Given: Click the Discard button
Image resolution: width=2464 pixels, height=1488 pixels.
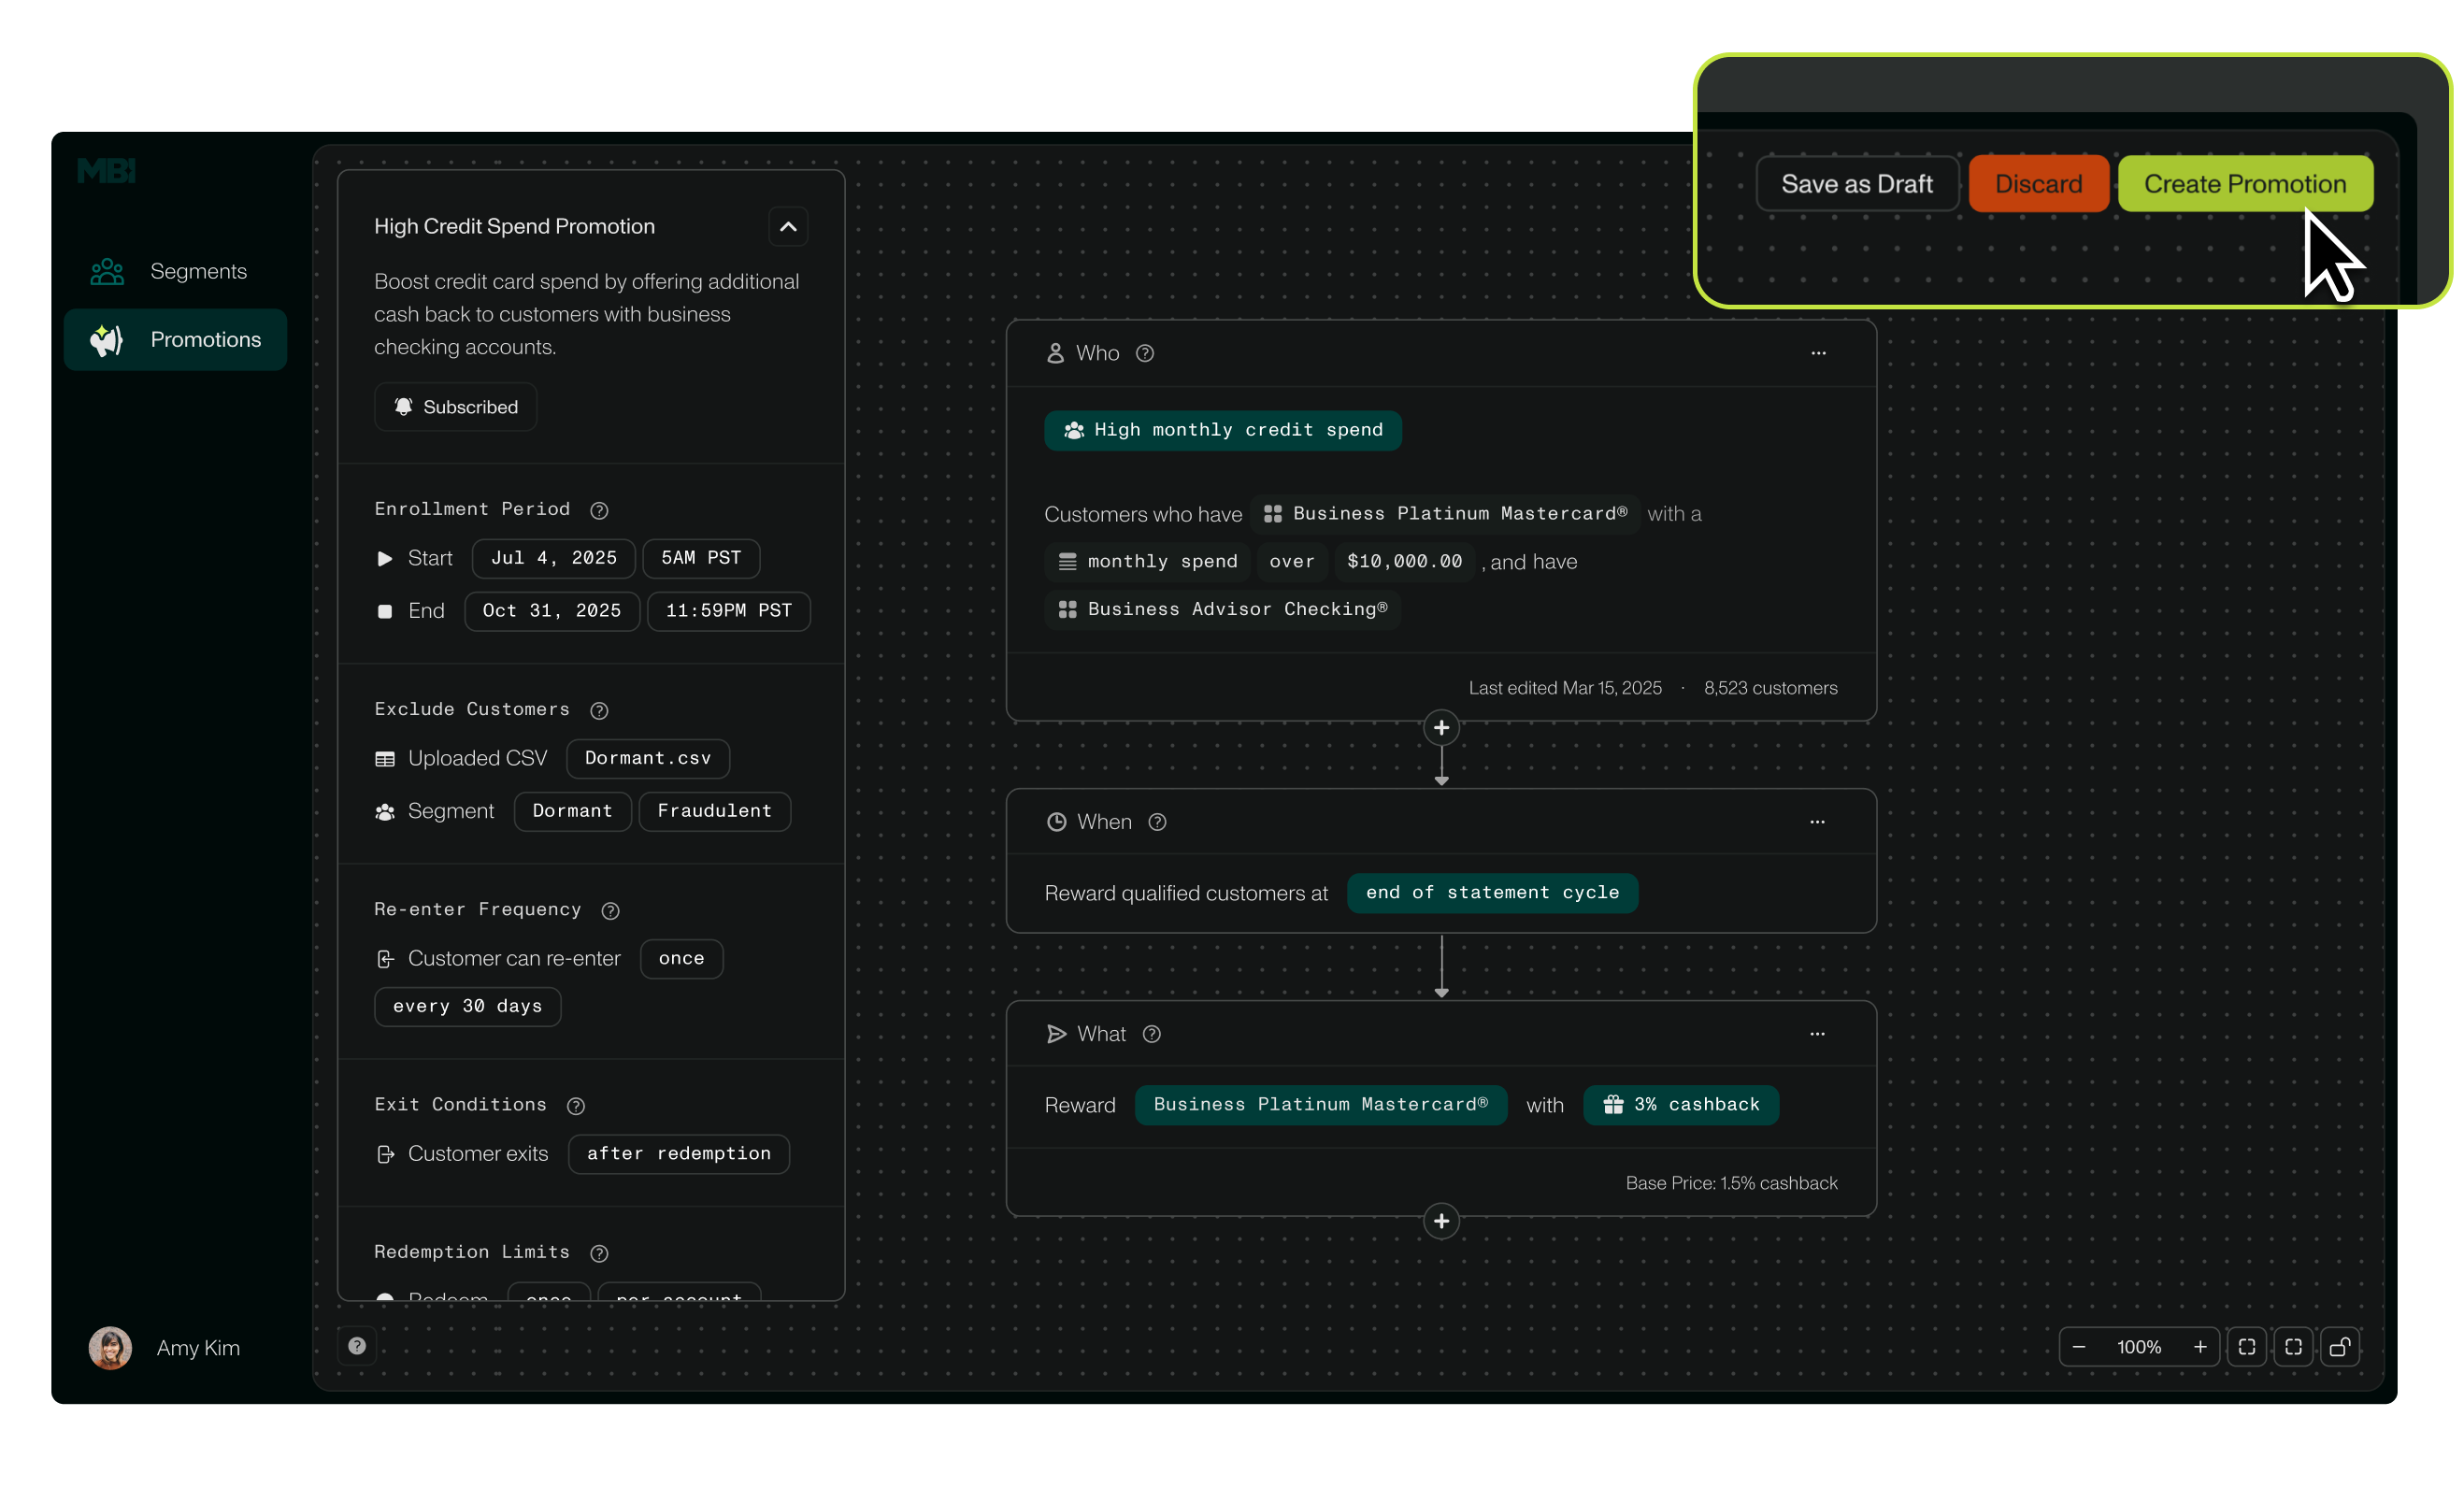Looking at the screenshot, I should 2038,184.
